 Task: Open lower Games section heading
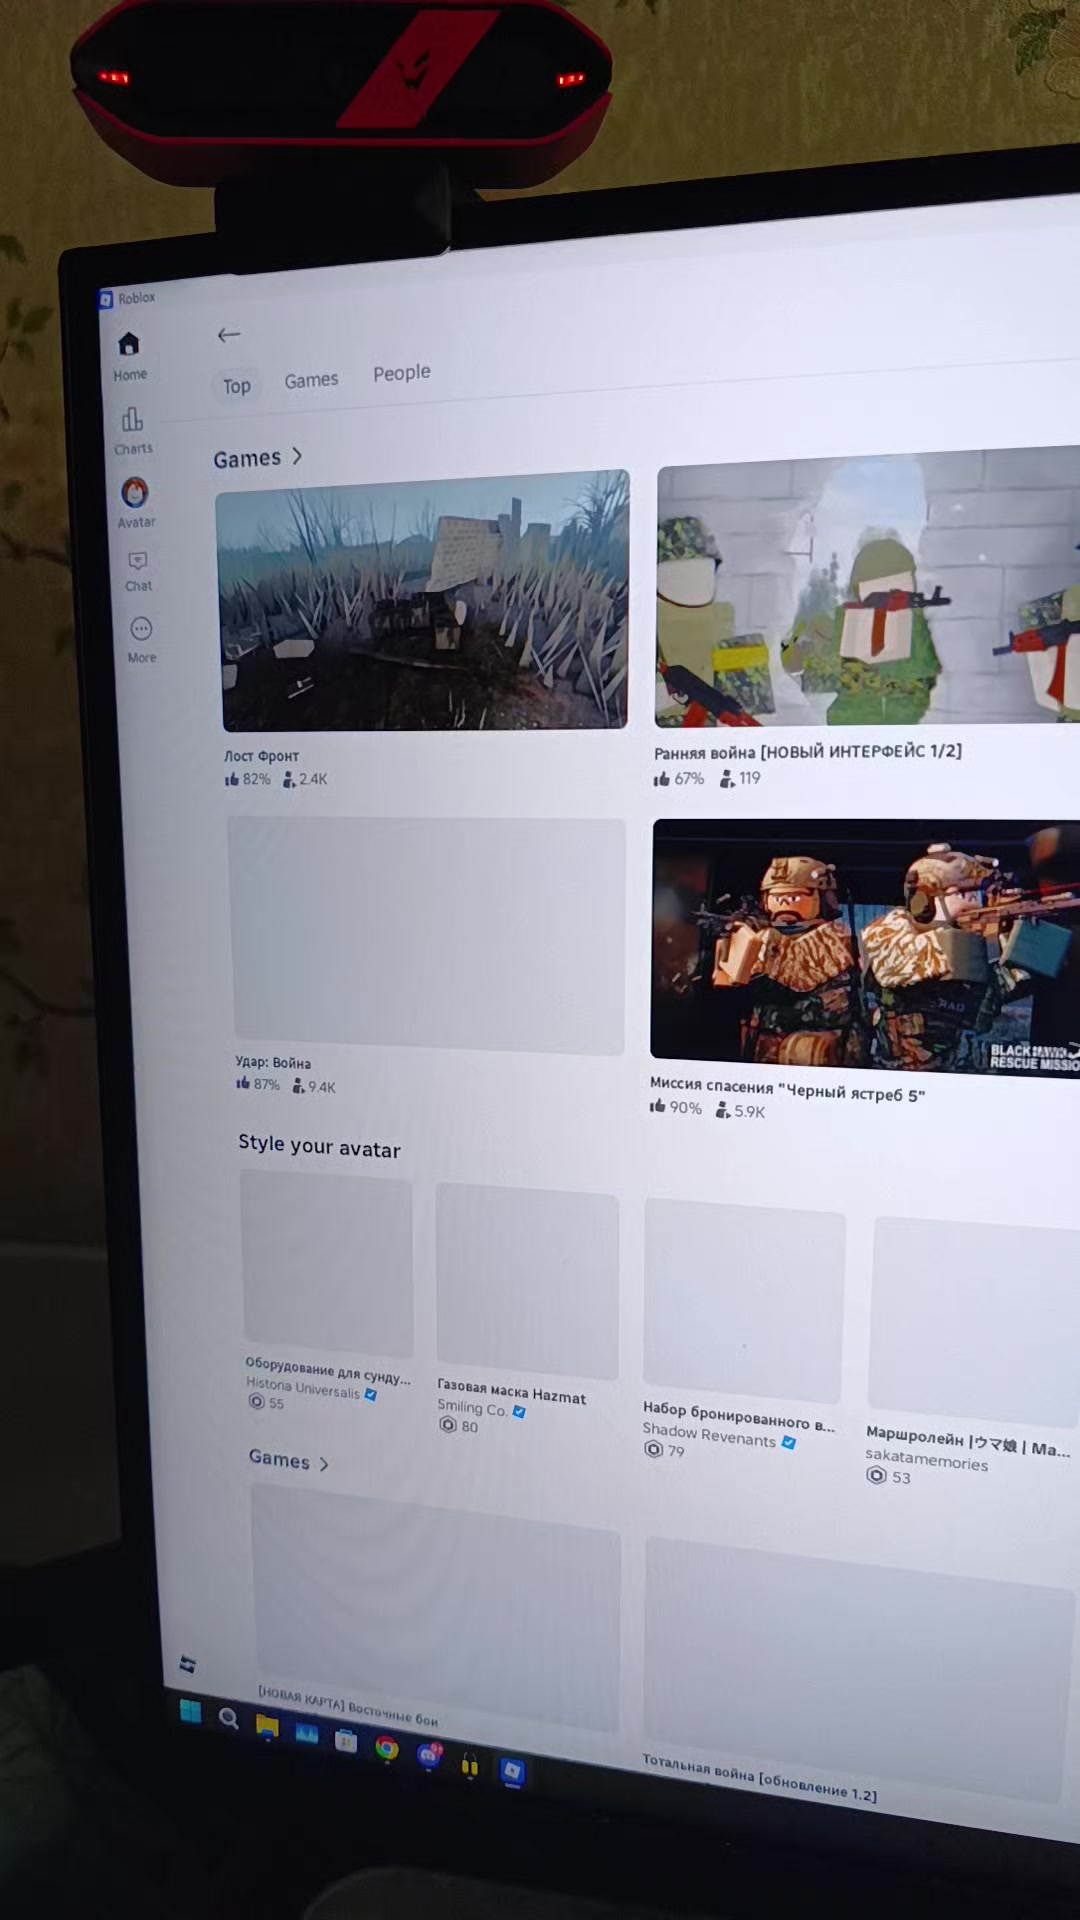click(x=279, y=1459)
